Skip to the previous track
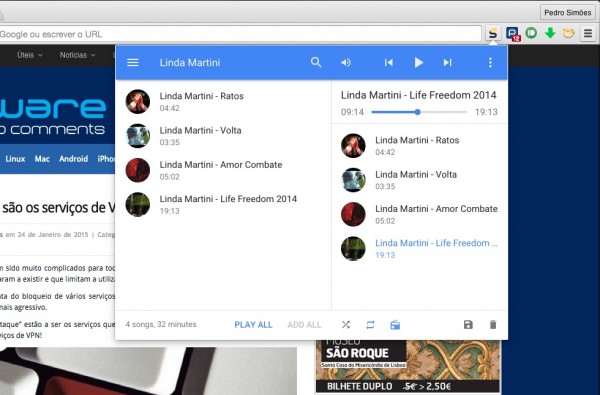600x395 pixels. point(388,62)
